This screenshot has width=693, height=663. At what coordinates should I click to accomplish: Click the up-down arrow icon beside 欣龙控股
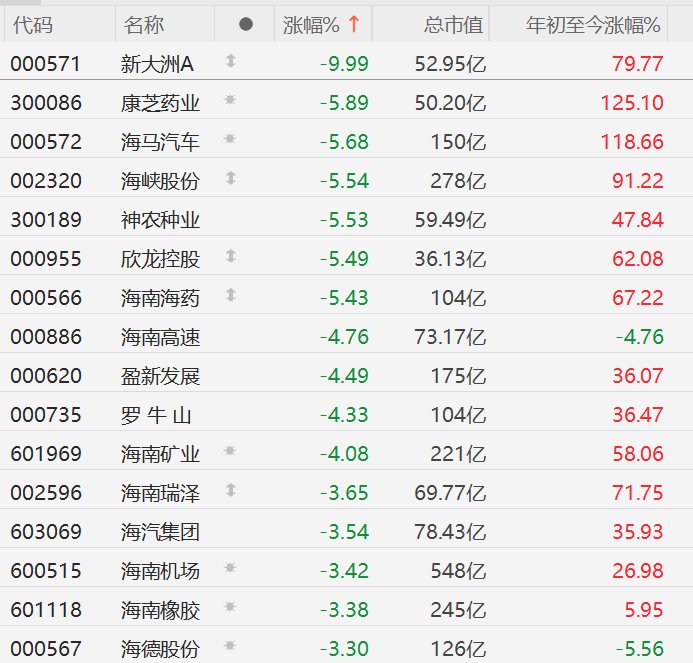tap(230, 257)
